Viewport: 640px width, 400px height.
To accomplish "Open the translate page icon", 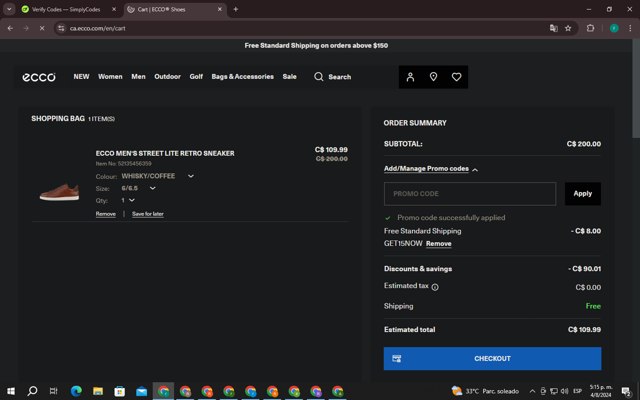I will [553, 28].
